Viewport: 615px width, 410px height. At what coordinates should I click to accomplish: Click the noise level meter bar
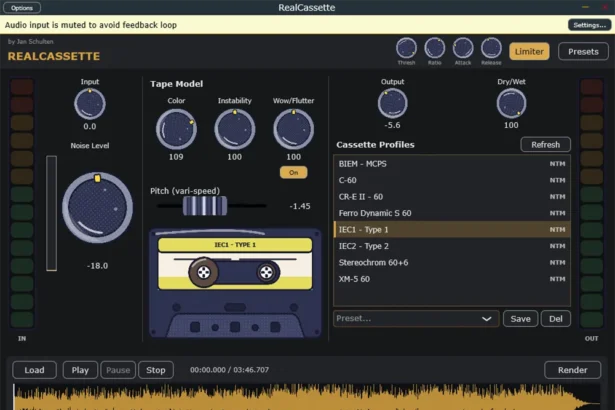pyautogui.click(x=51, y=213)
